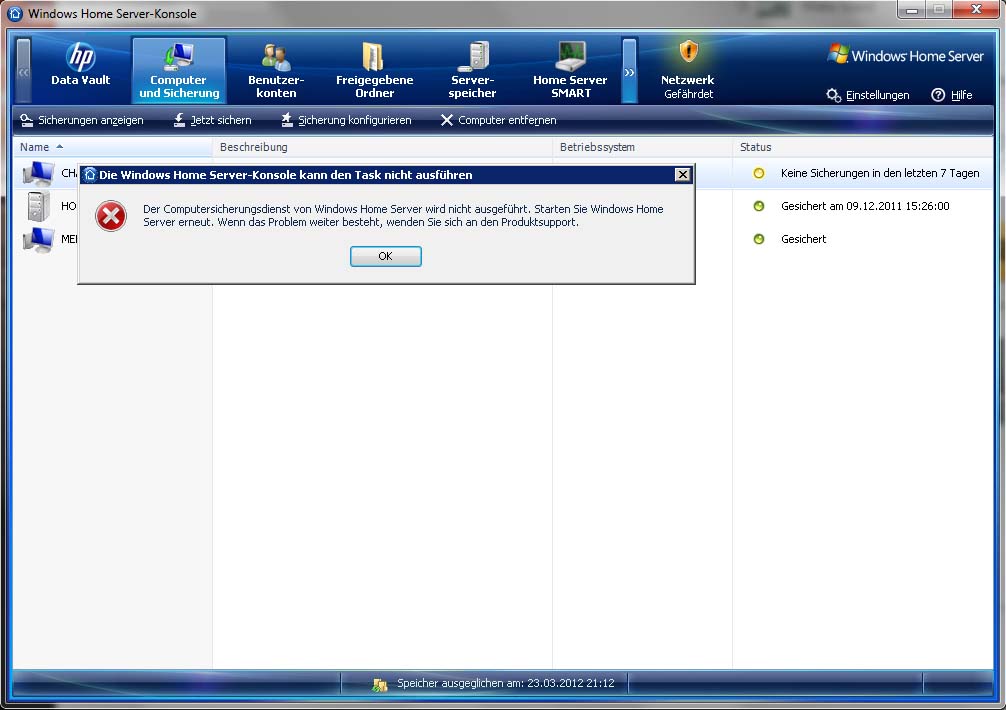Viewport: 1006px width, 710px height.
Task: Click the X icon of Computer entfernen
Action: tap(447, 120)
